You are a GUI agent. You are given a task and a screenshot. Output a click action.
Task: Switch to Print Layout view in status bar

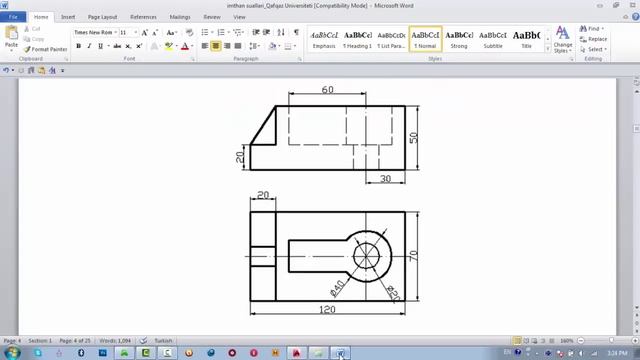click(517, 340)
